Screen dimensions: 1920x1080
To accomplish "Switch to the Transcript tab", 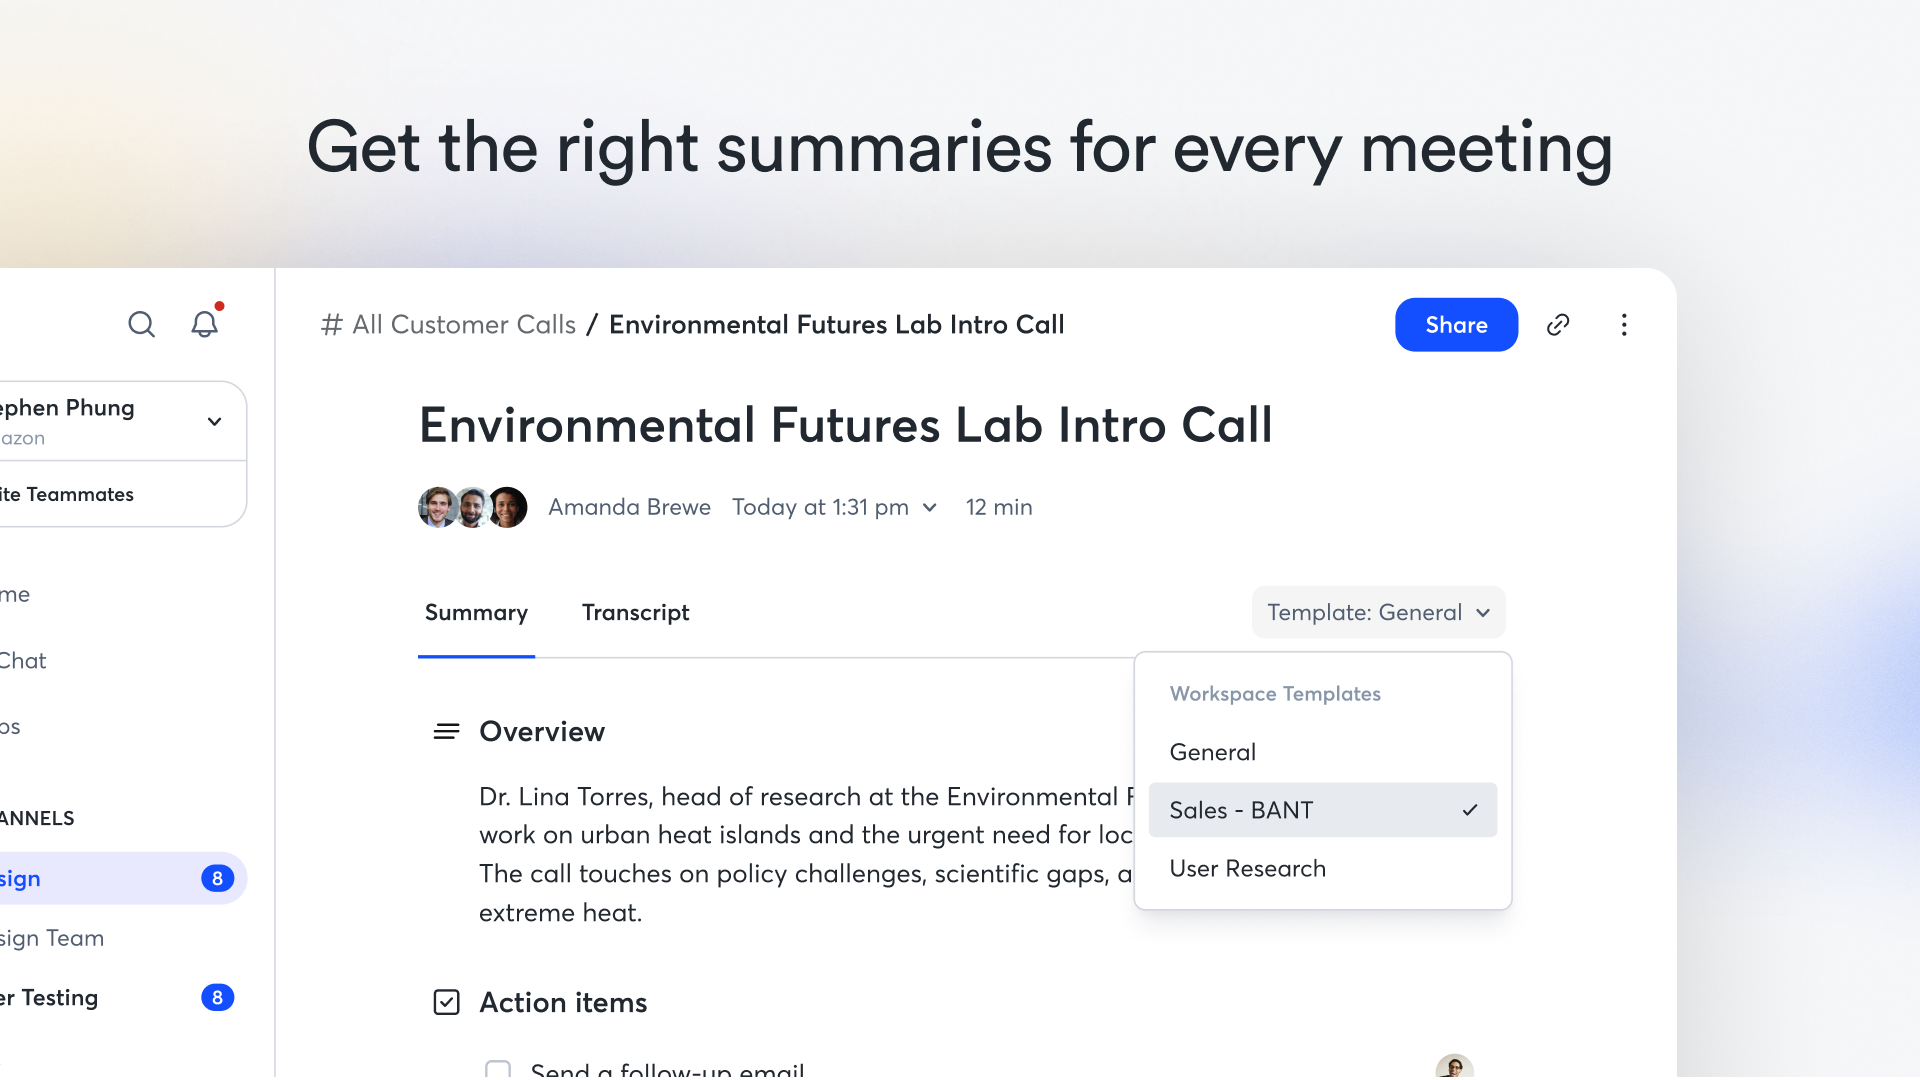I will [x=636, y=612].
